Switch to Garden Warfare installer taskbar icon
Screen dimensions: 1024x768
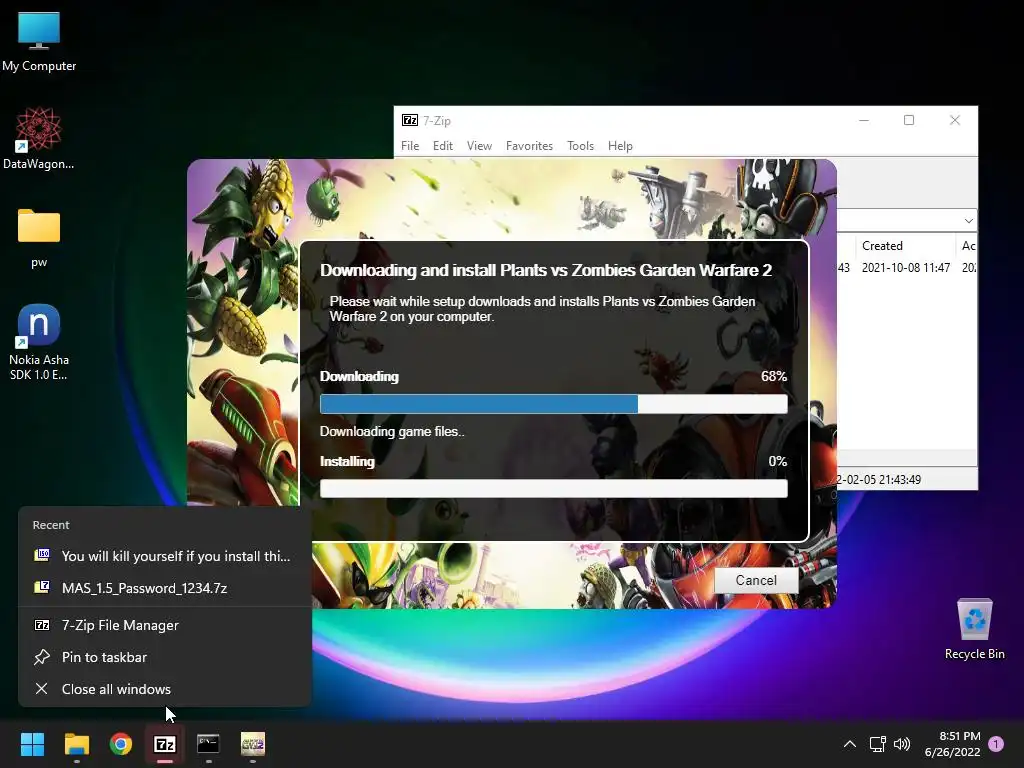tap(253, 744)
